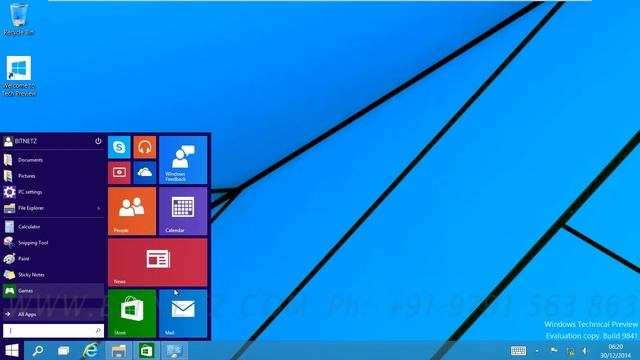Image resolution: width=640 pixels, height=360 pixels.
Task: Click the Start menu search box
Action: coord(53,331)
